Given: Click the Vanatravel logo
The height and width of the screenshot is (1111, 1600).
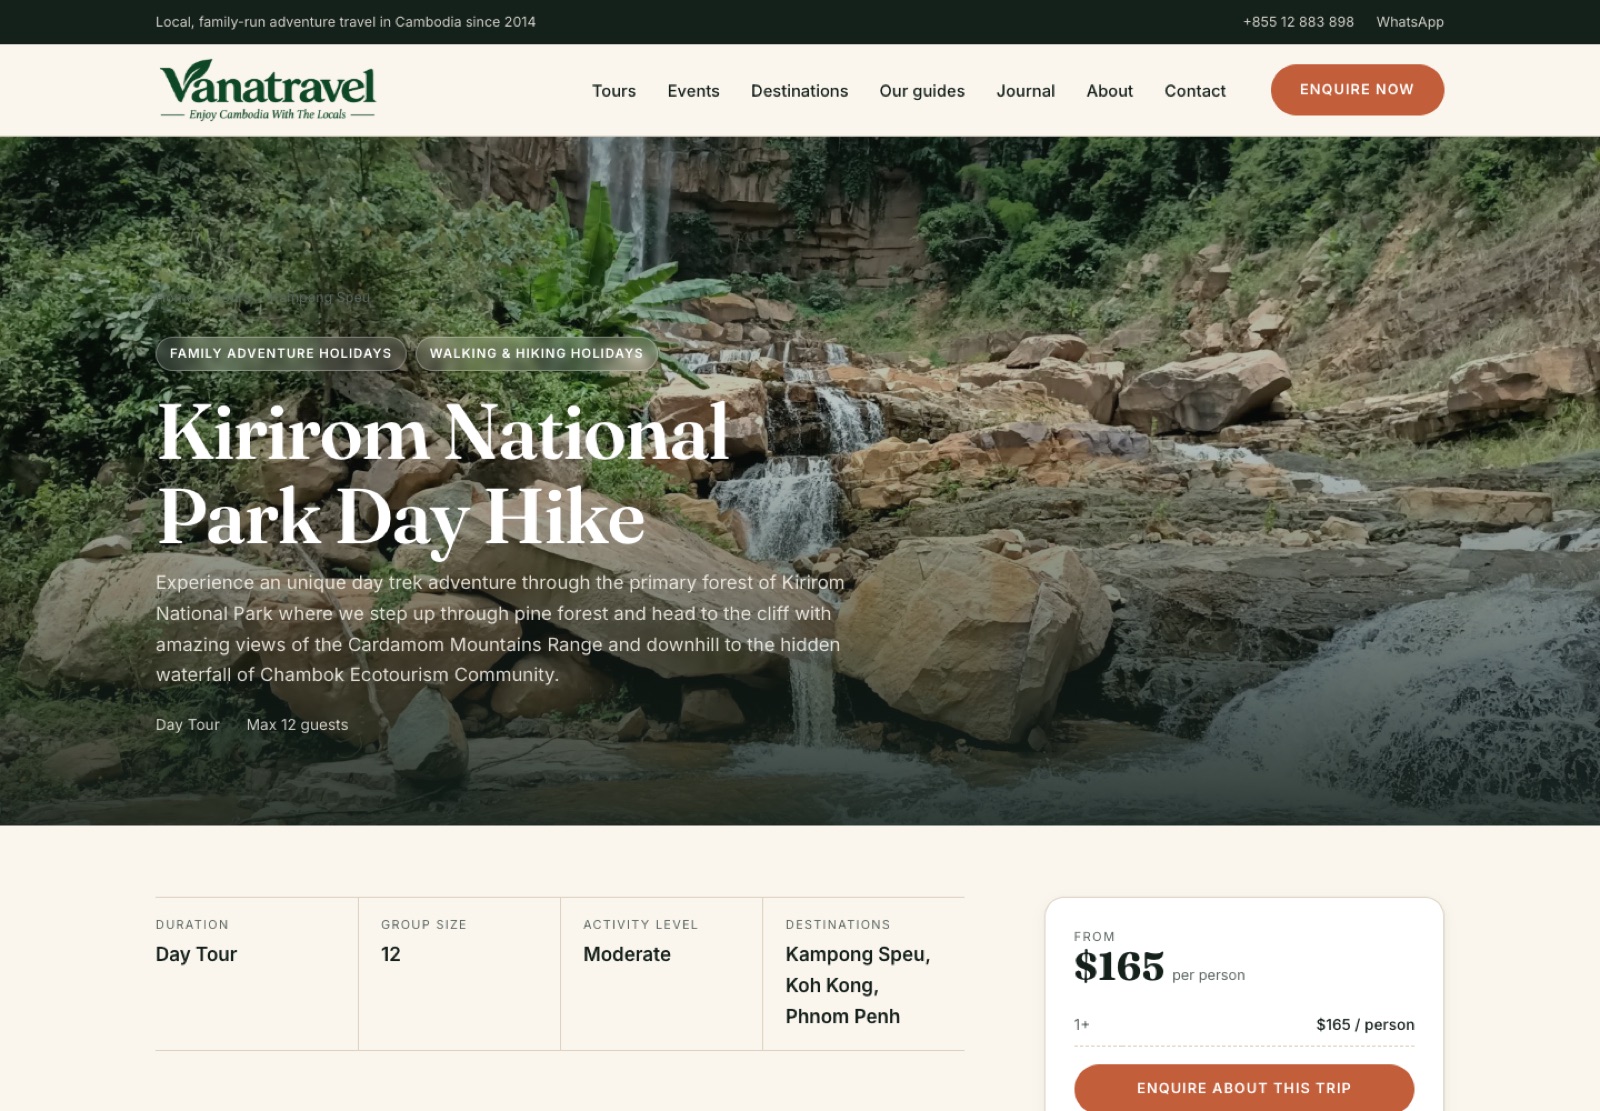Looking at the screenshot, I should [x=267, y=90].
